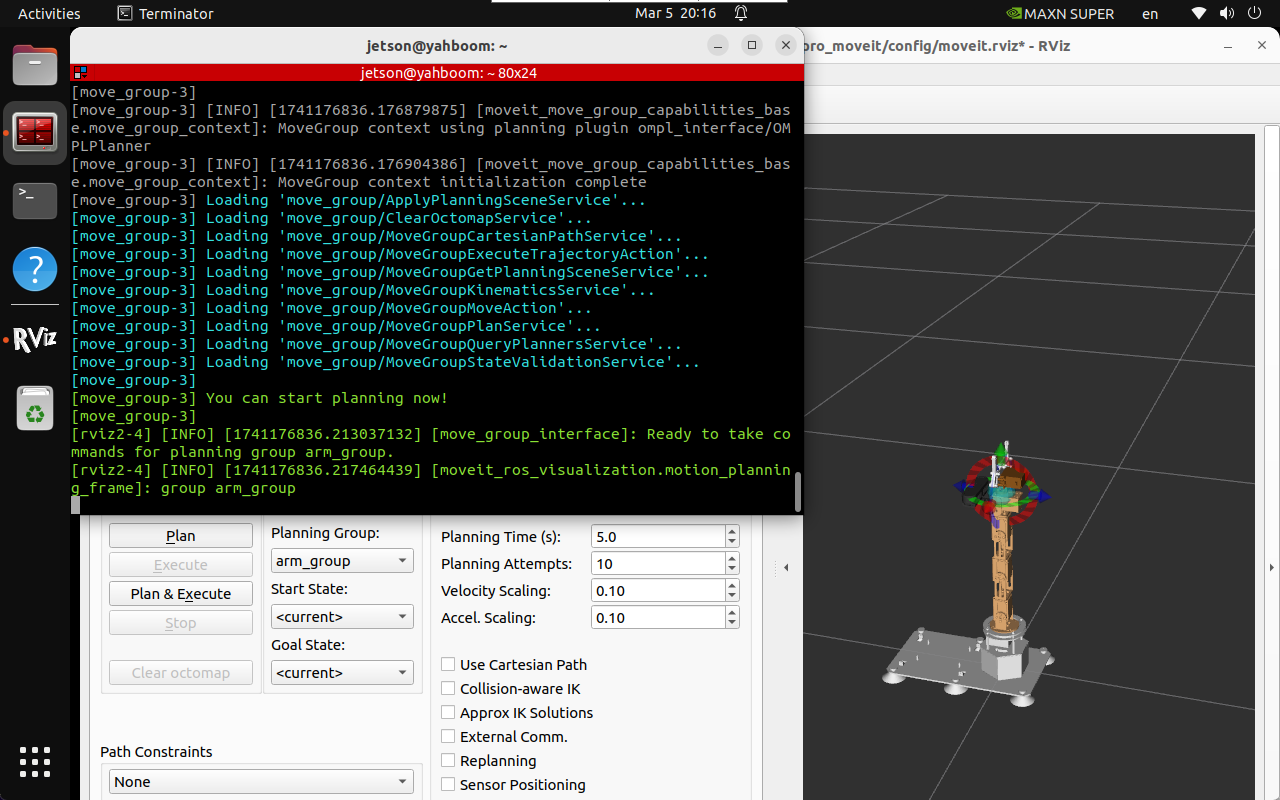Viewport: 1280px width, 800px height.
Task: Decrease Planning Attempts with the down arrow
Action: click(732, 570)
